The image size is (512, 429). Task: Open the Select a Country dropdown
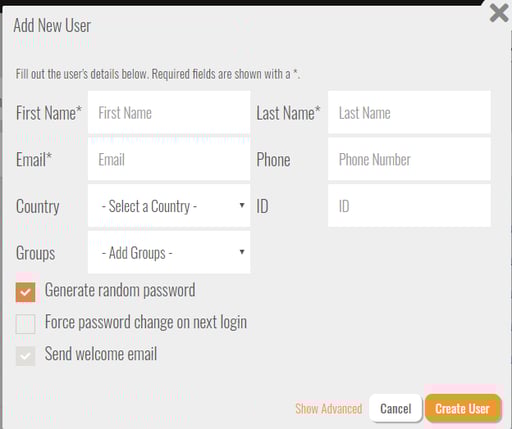tap(169, 206)
